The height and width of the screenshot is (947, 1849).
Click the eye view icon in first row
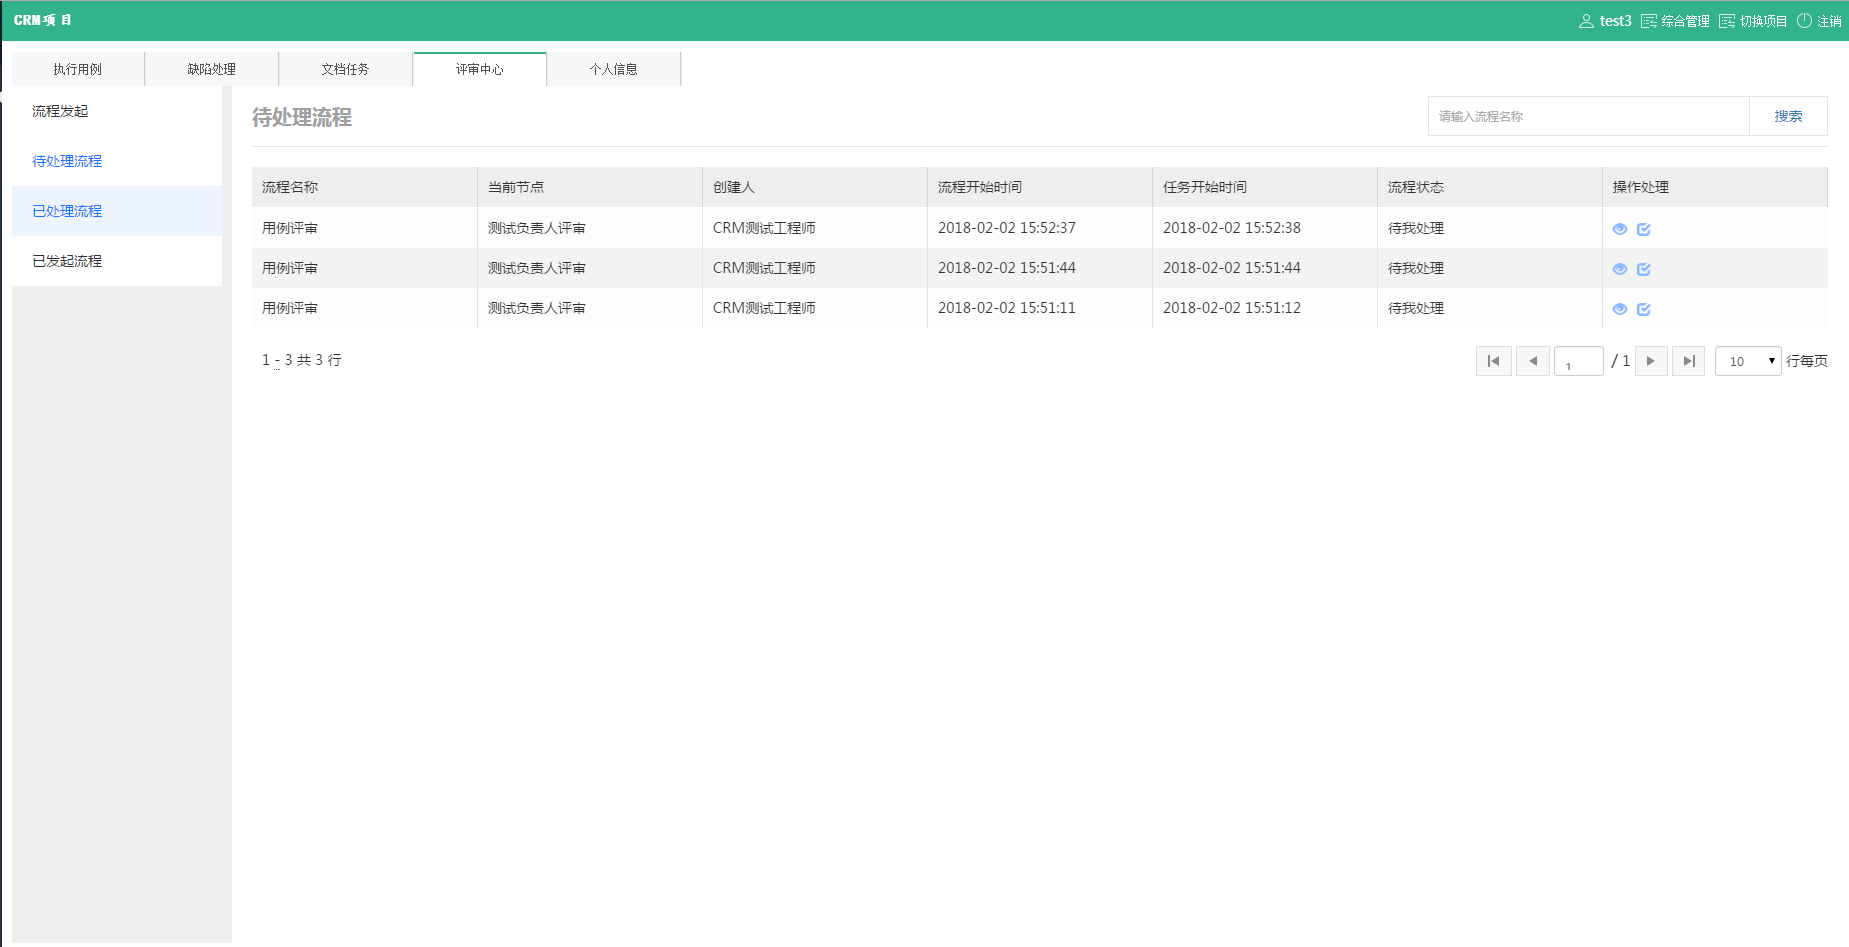1620,229
